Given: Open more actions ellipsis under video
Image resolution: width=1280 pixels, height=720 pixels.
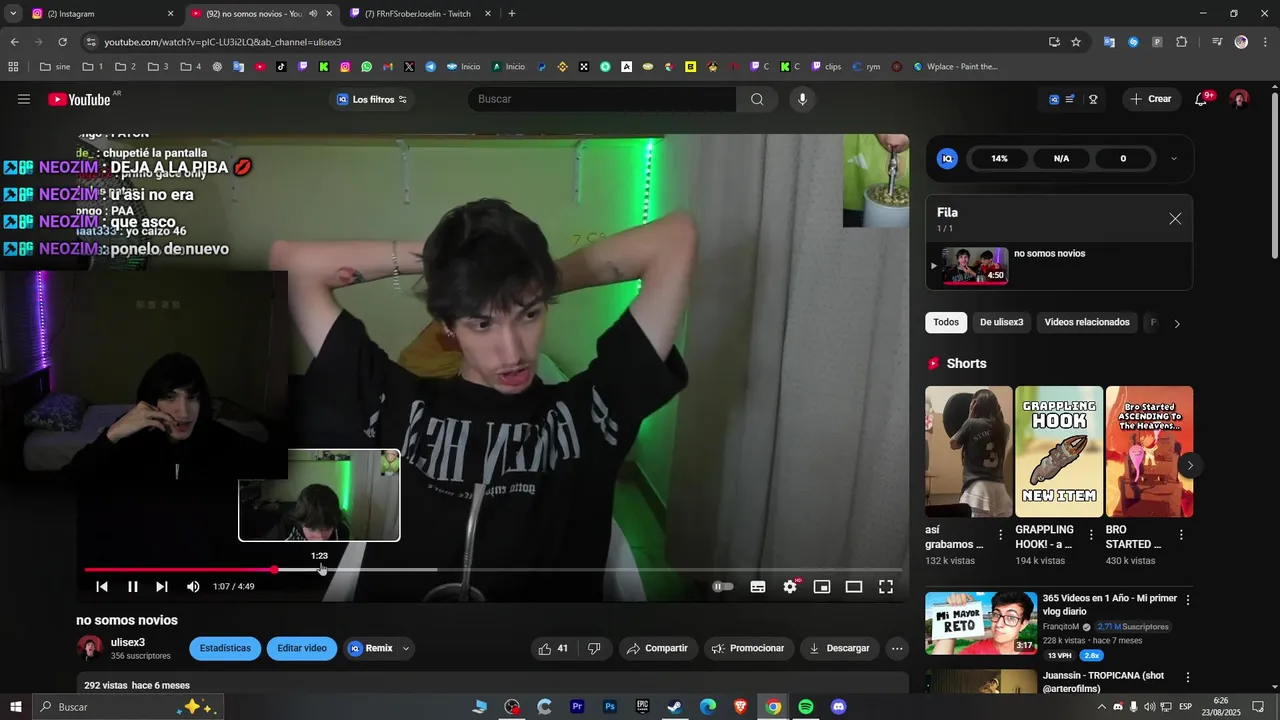Looking at the screenshot, I should (x=897, y=648).
